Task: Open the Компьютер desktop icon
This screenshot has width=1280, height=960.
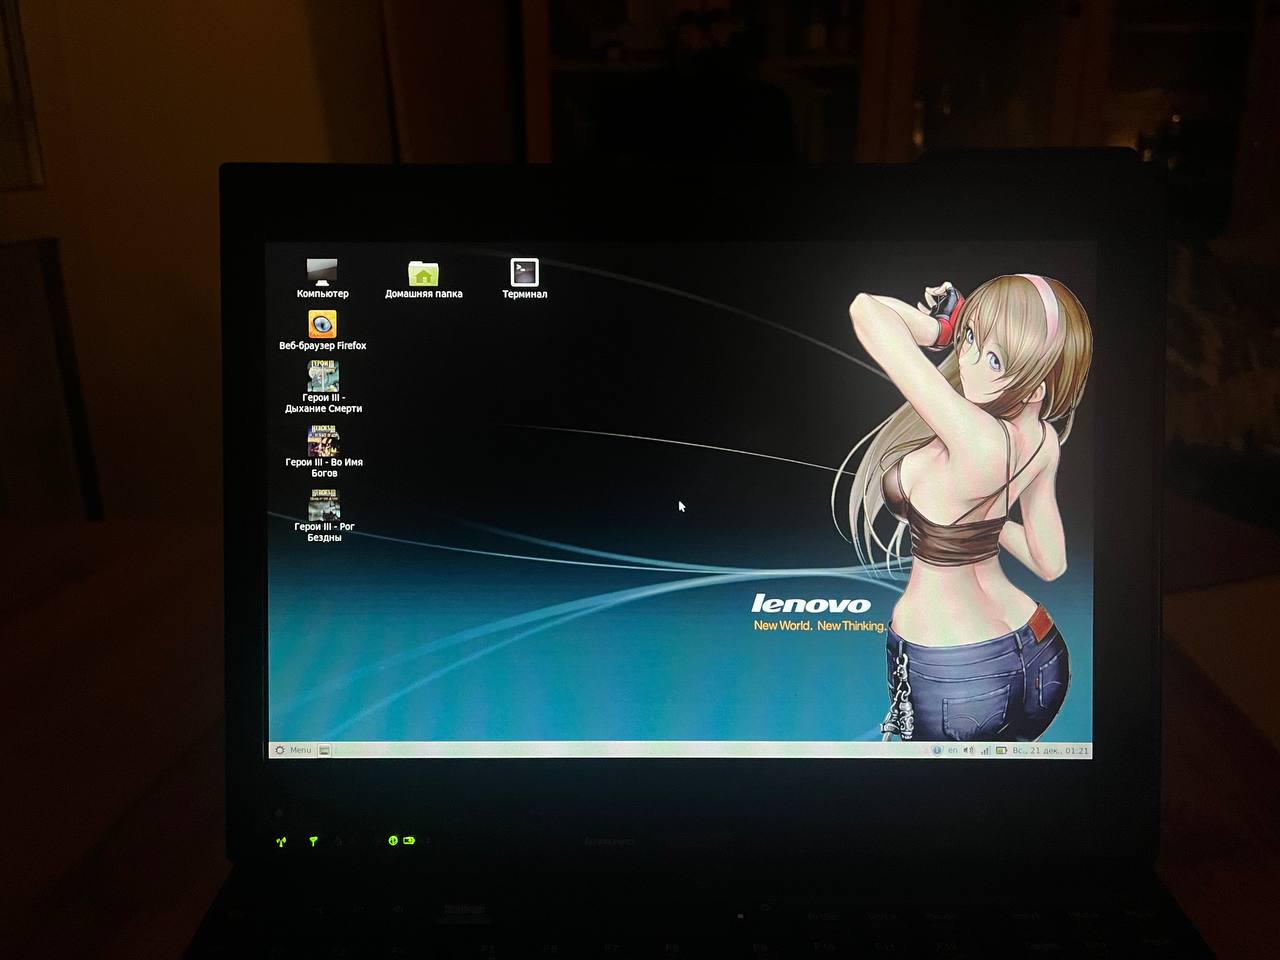Action: click(322, 272)
